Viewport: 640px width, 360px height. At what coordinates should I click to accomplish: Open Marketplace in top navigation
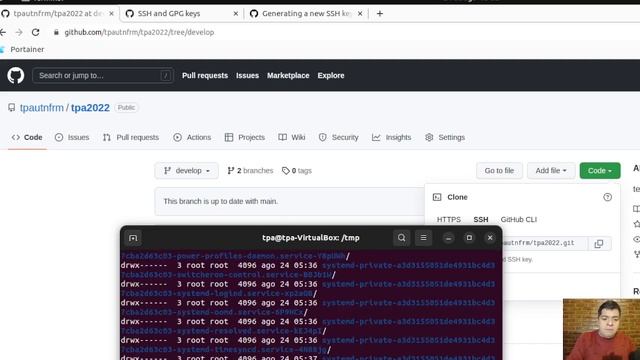coord(288,76)
